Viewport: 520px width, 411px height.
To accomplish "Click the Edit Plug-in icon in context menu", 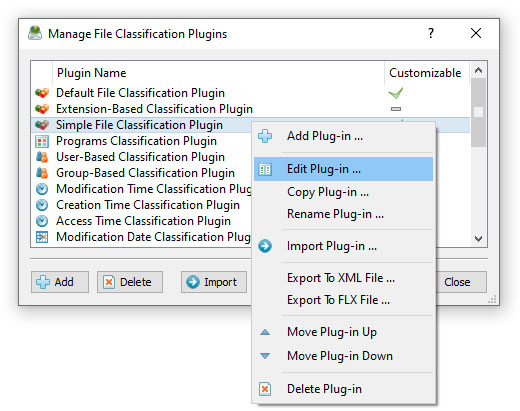I will [265, 169].
